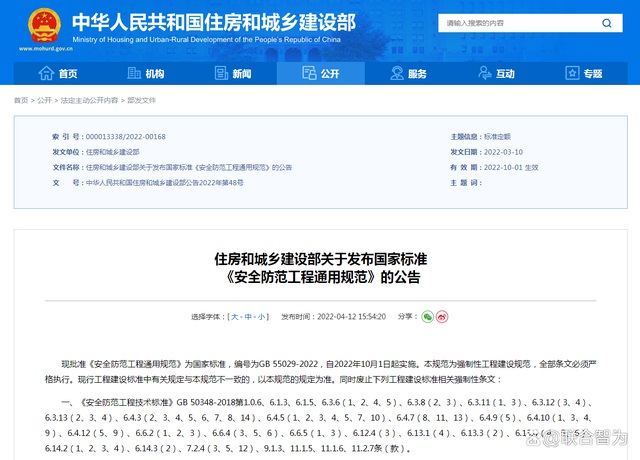Select publish time 2022-04-12 15:54:20

[x=351, y=317]
